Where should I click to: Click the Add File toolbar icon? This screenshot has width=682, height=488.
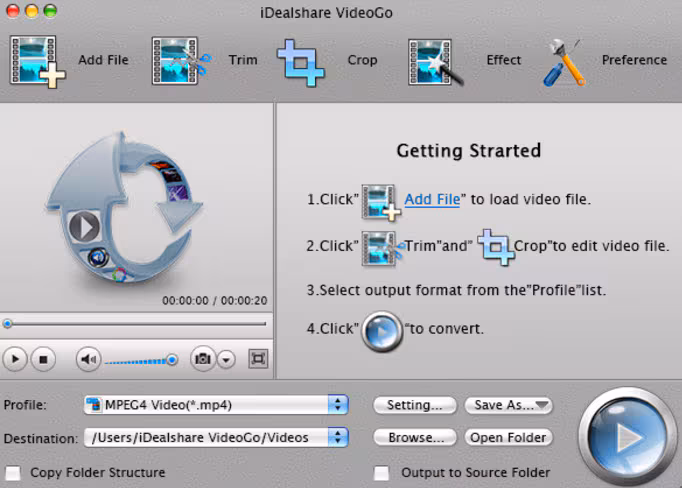click(x=37, y=61)
